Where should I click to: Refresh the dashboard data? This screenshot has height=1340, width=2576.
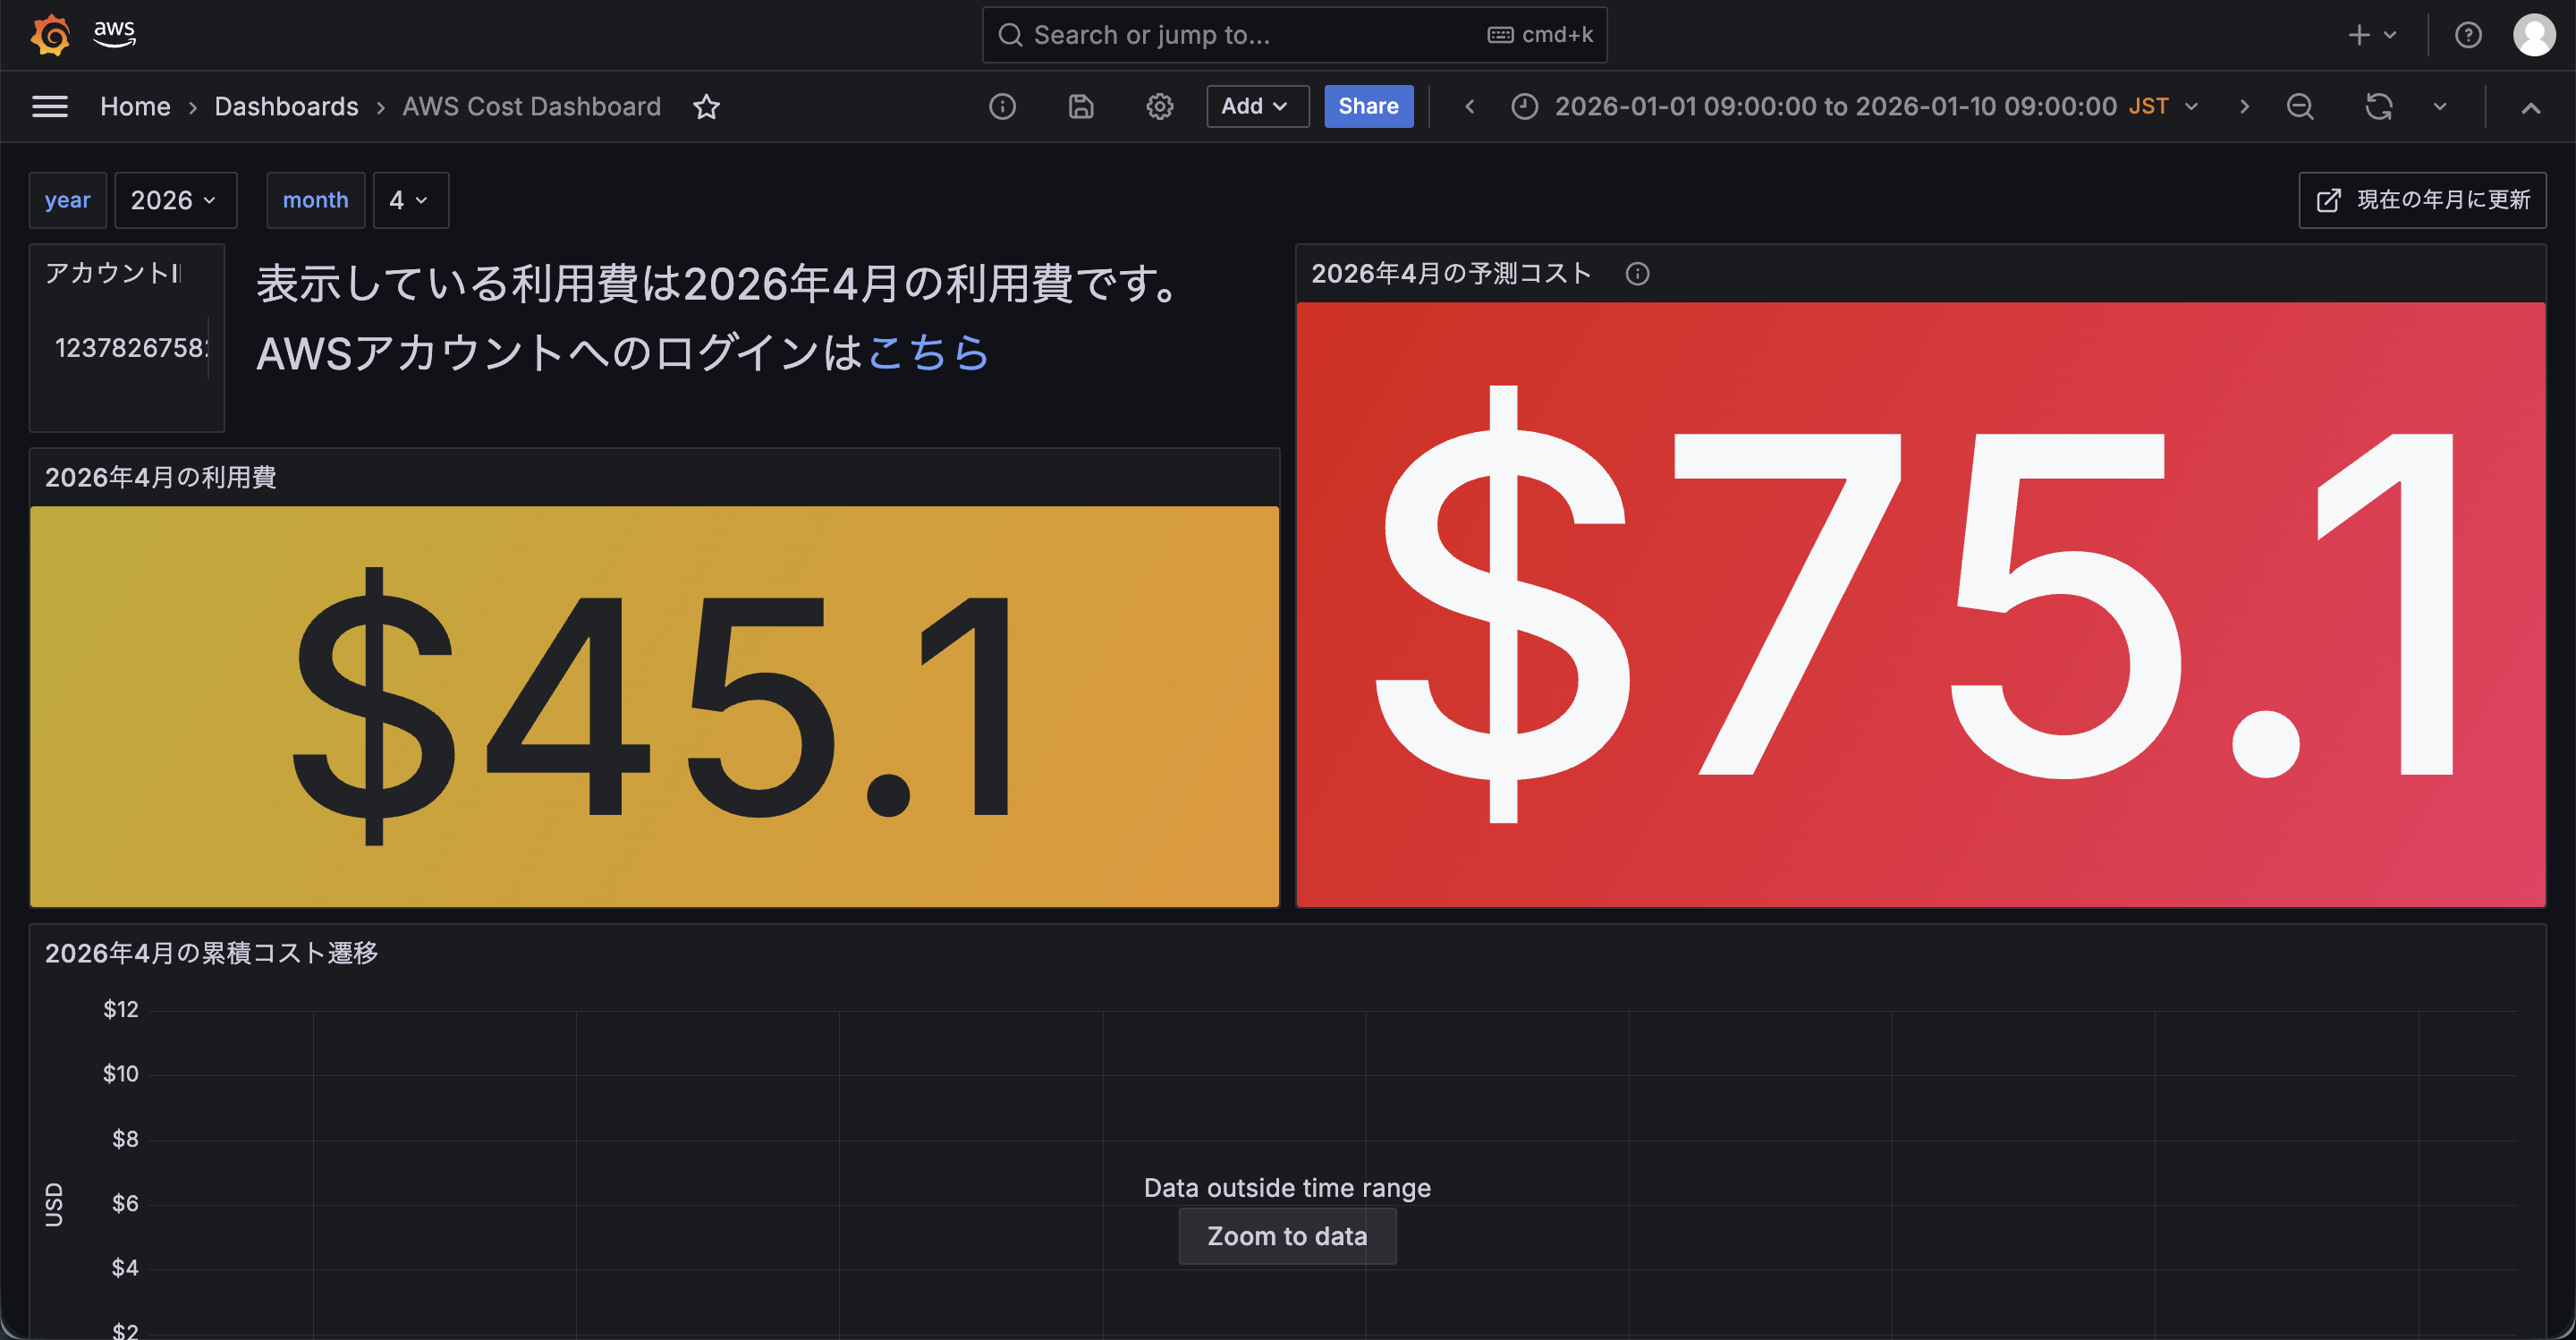pos(2379,106)
